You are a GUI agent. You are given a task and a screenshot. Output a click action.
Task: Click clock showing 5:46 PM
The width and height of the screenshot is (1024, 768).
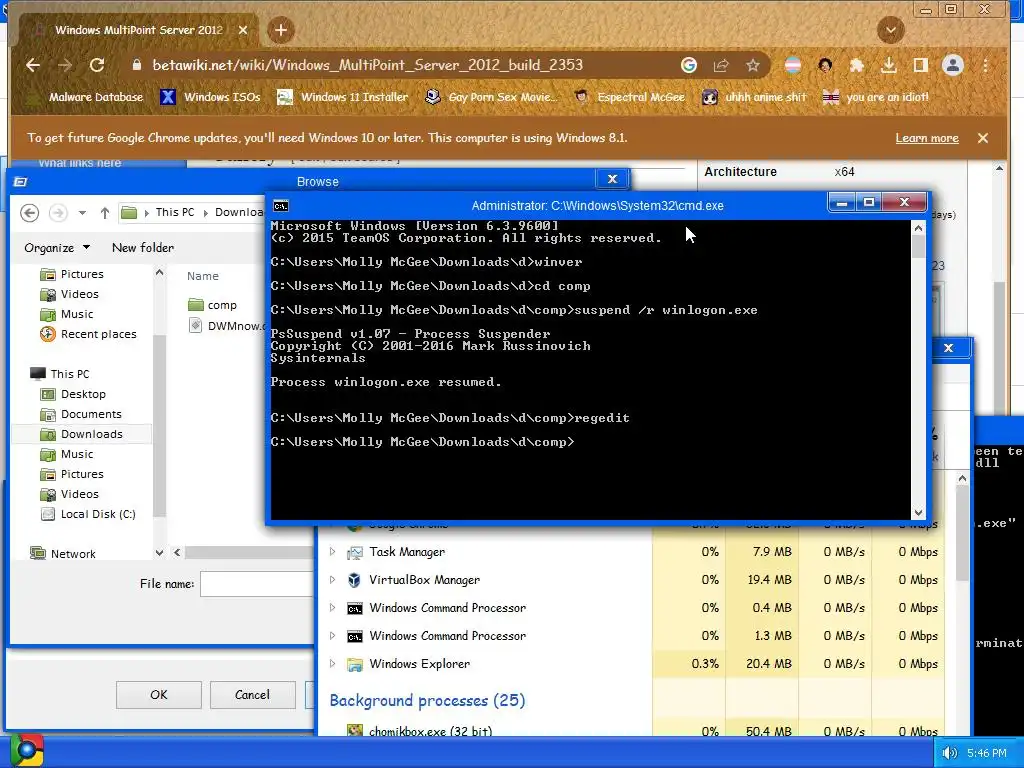[x=987, y=753]
